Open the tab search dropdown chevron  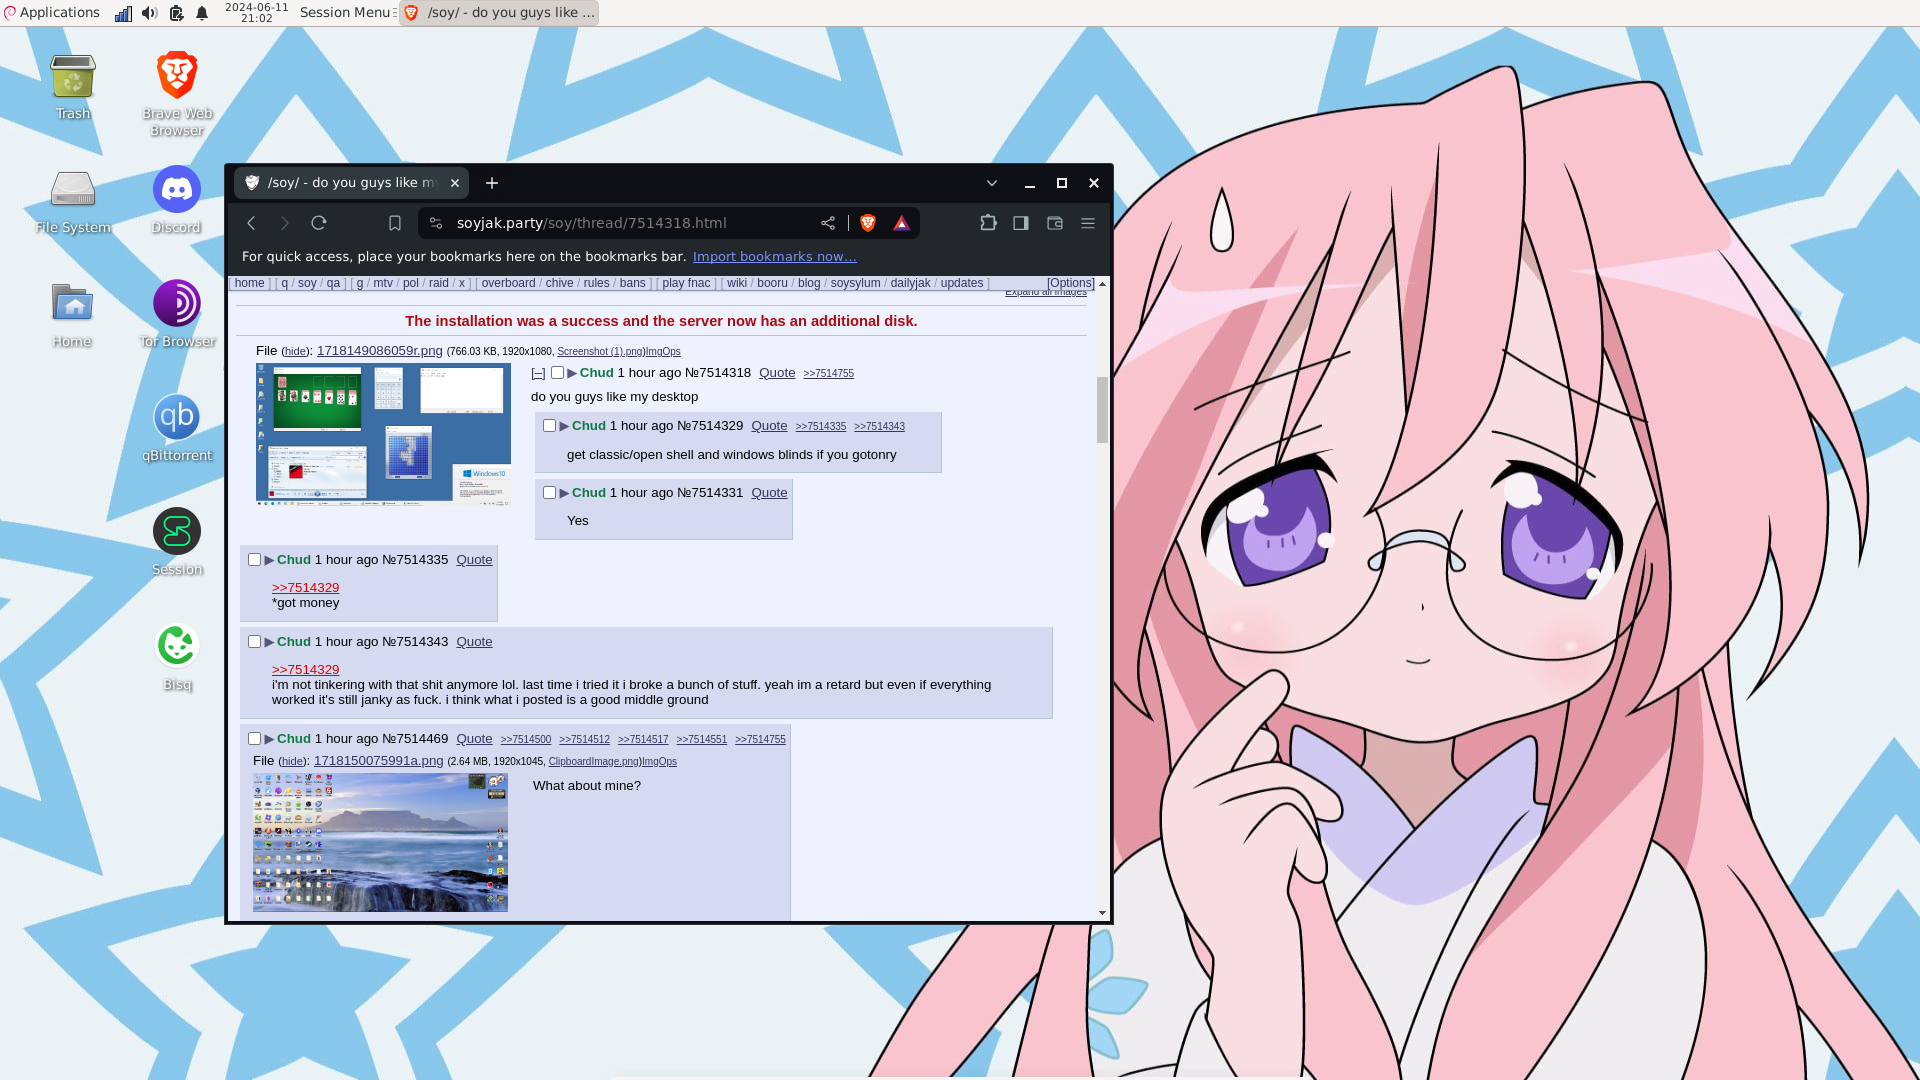pyautogui.click(x=991, y=183)
